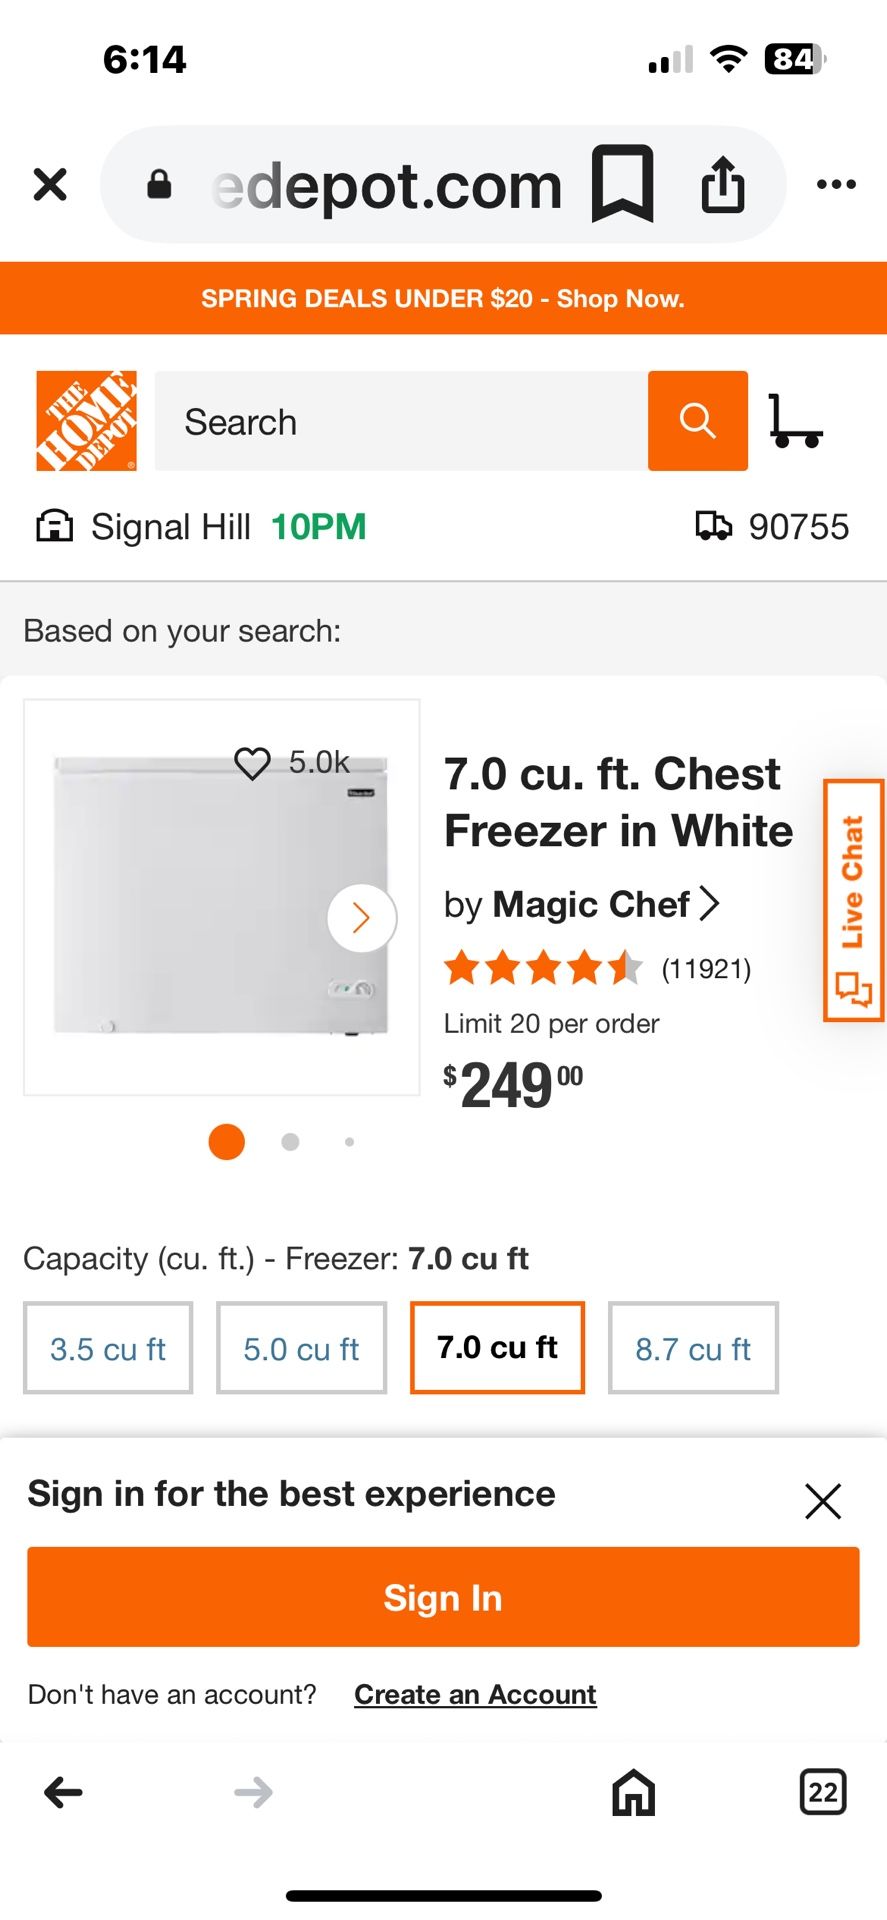Image resolution: width=887 pixels, height=1920 pixels.
Task: Select the 8.7 cu ft capacity option
Action: pyautogui.click(x=693, y=1348)
